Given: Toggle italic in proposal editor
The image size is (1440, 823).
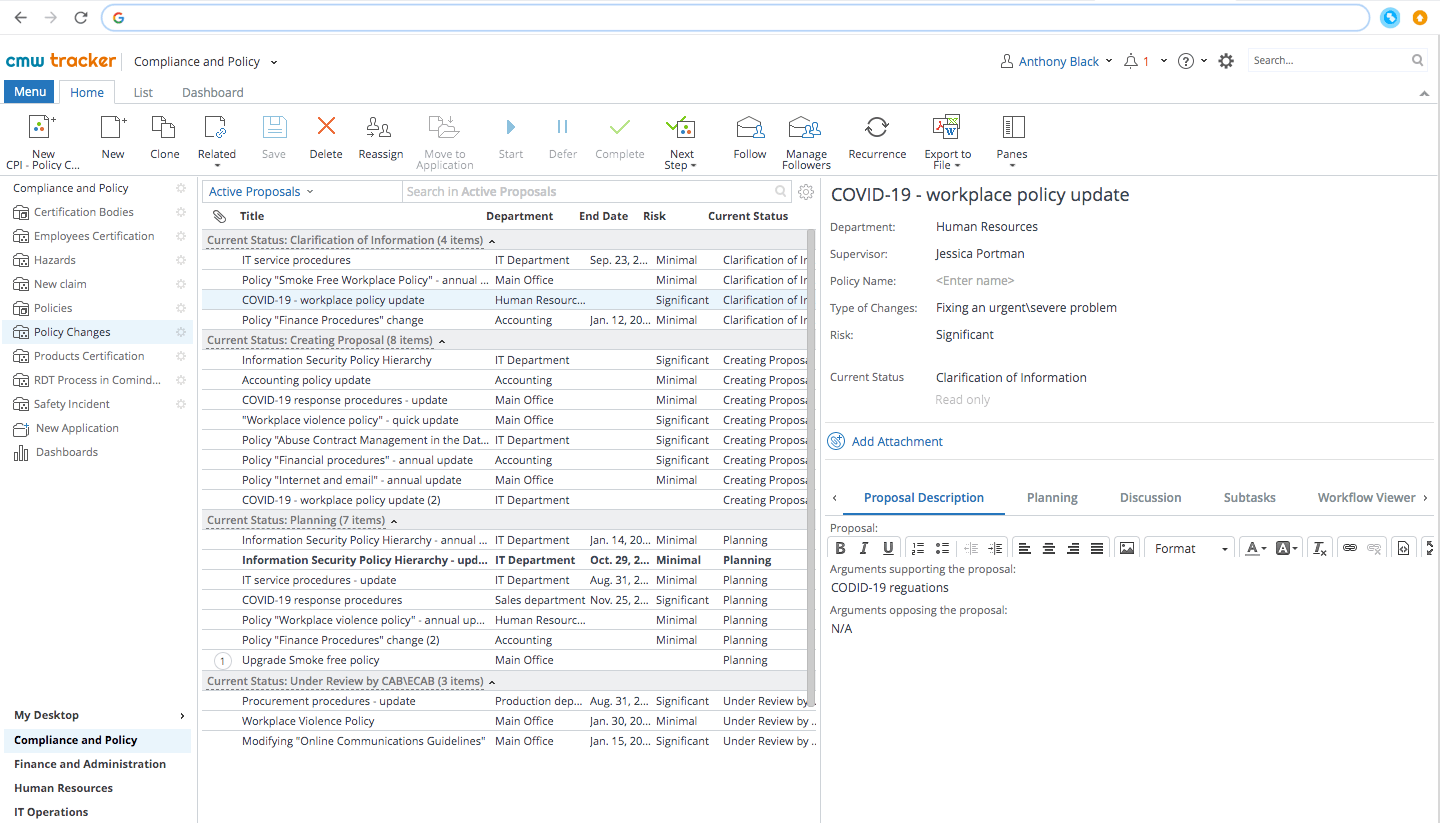Looking at the screenshot, I should (864, 548).
